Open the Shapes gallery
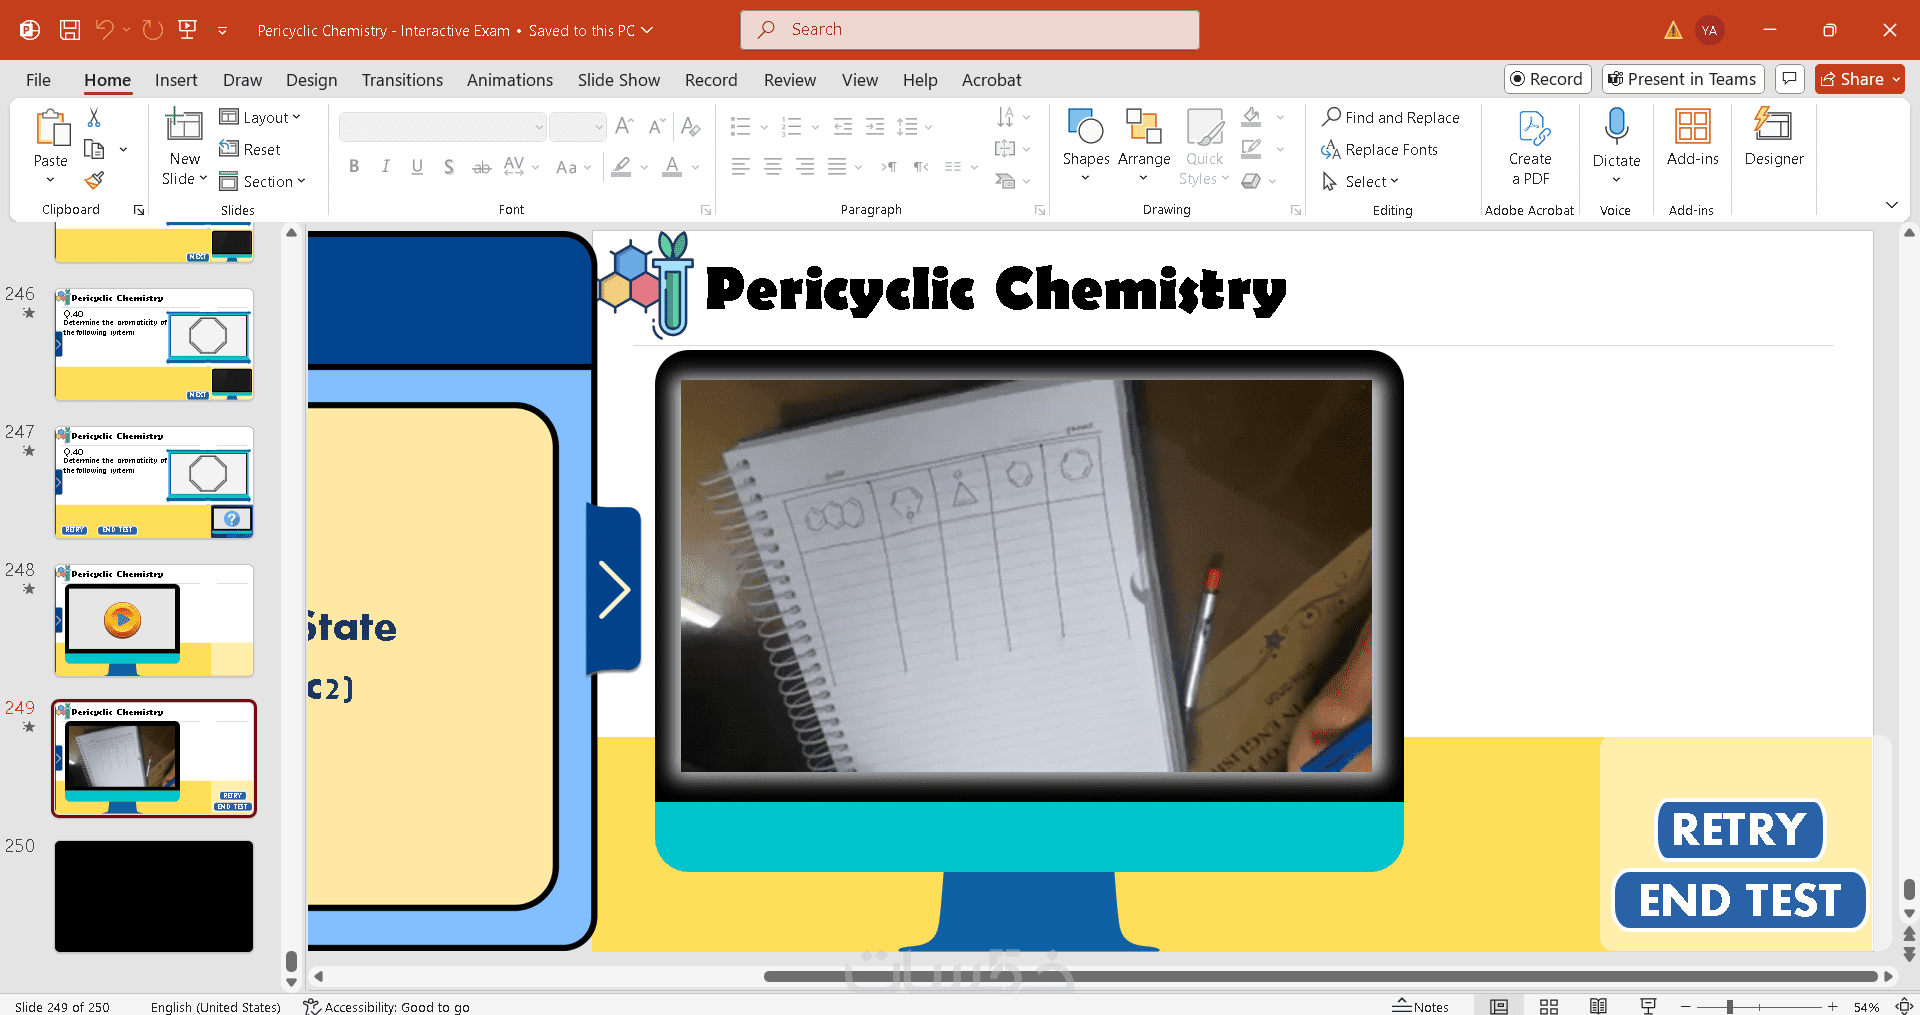 click(x=1086, y=145)
